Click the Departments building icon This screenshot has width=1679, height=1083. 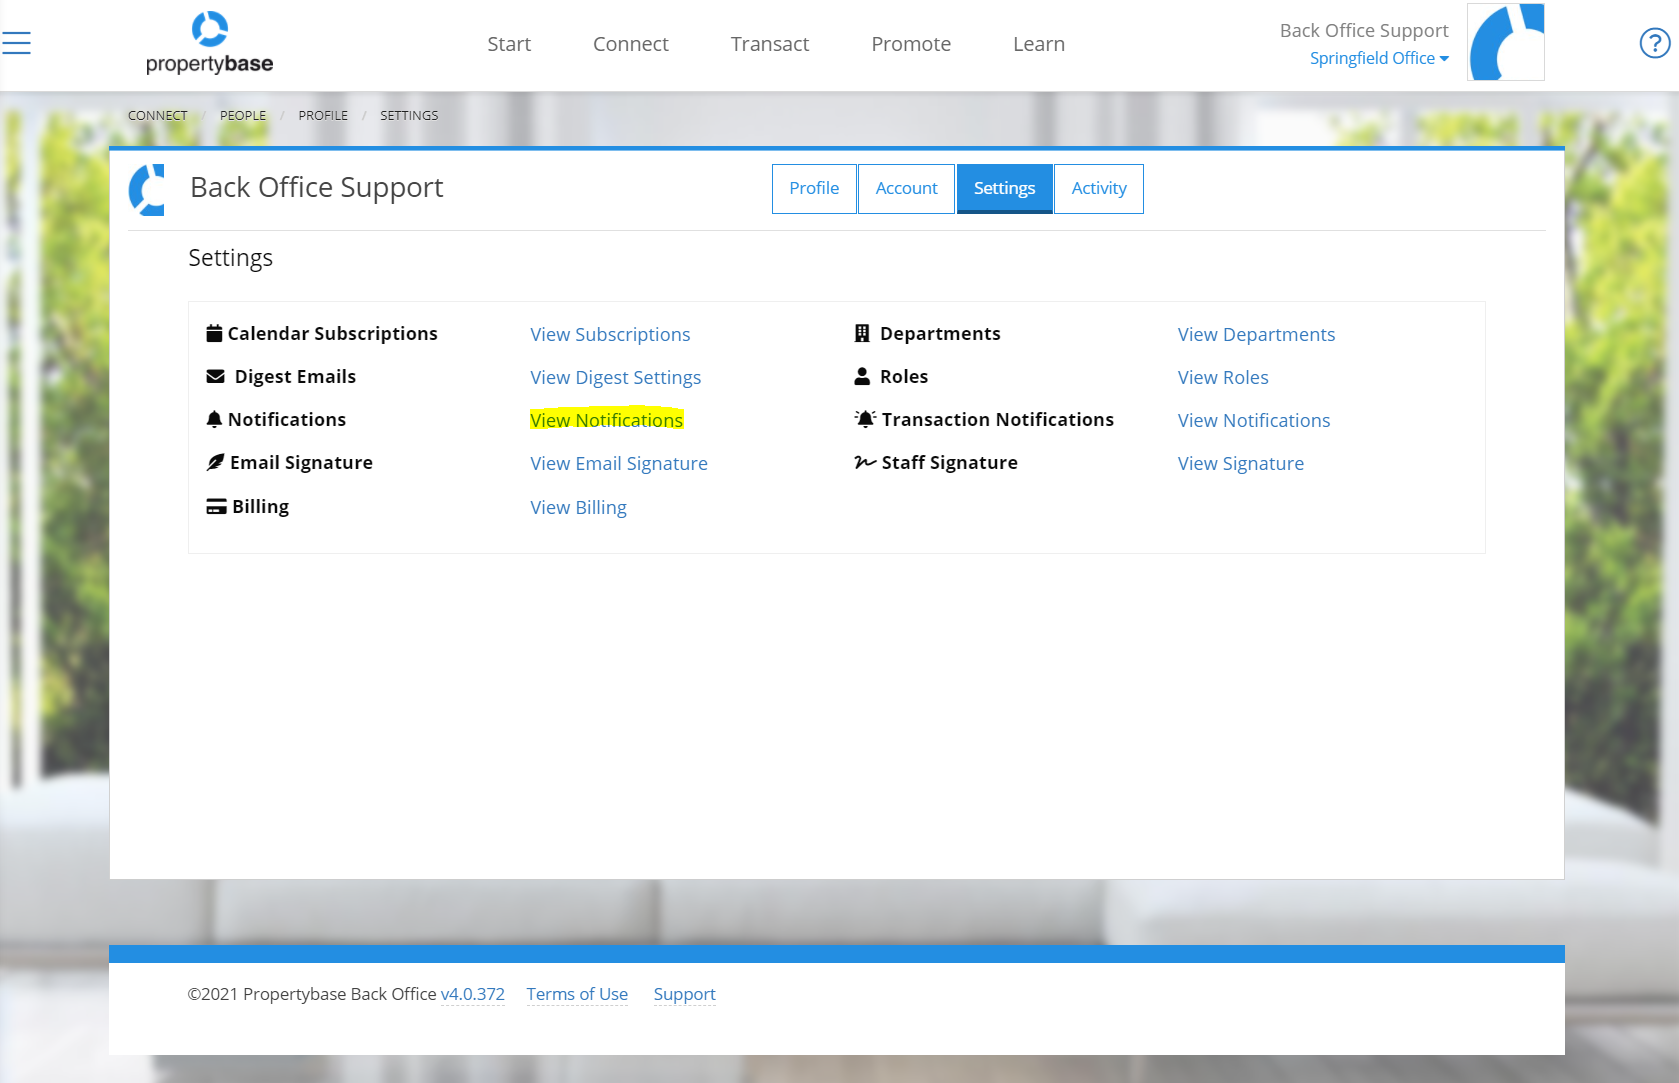tap(861, 332)
